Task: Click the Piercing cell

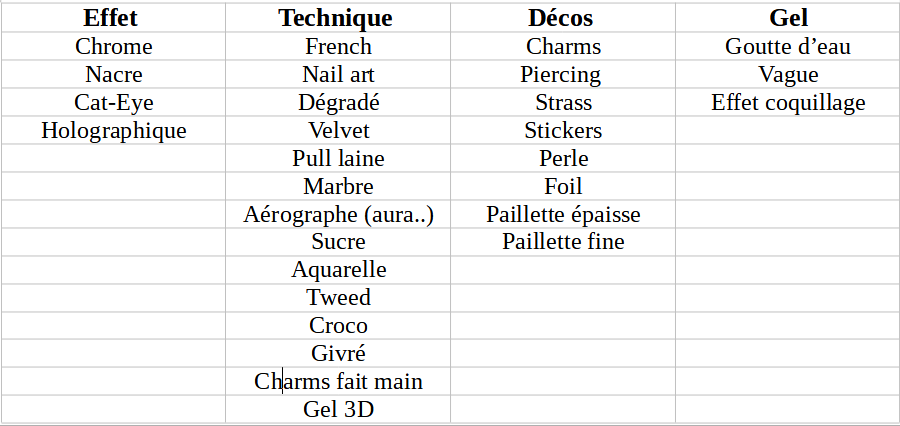Action: (561, 75)
